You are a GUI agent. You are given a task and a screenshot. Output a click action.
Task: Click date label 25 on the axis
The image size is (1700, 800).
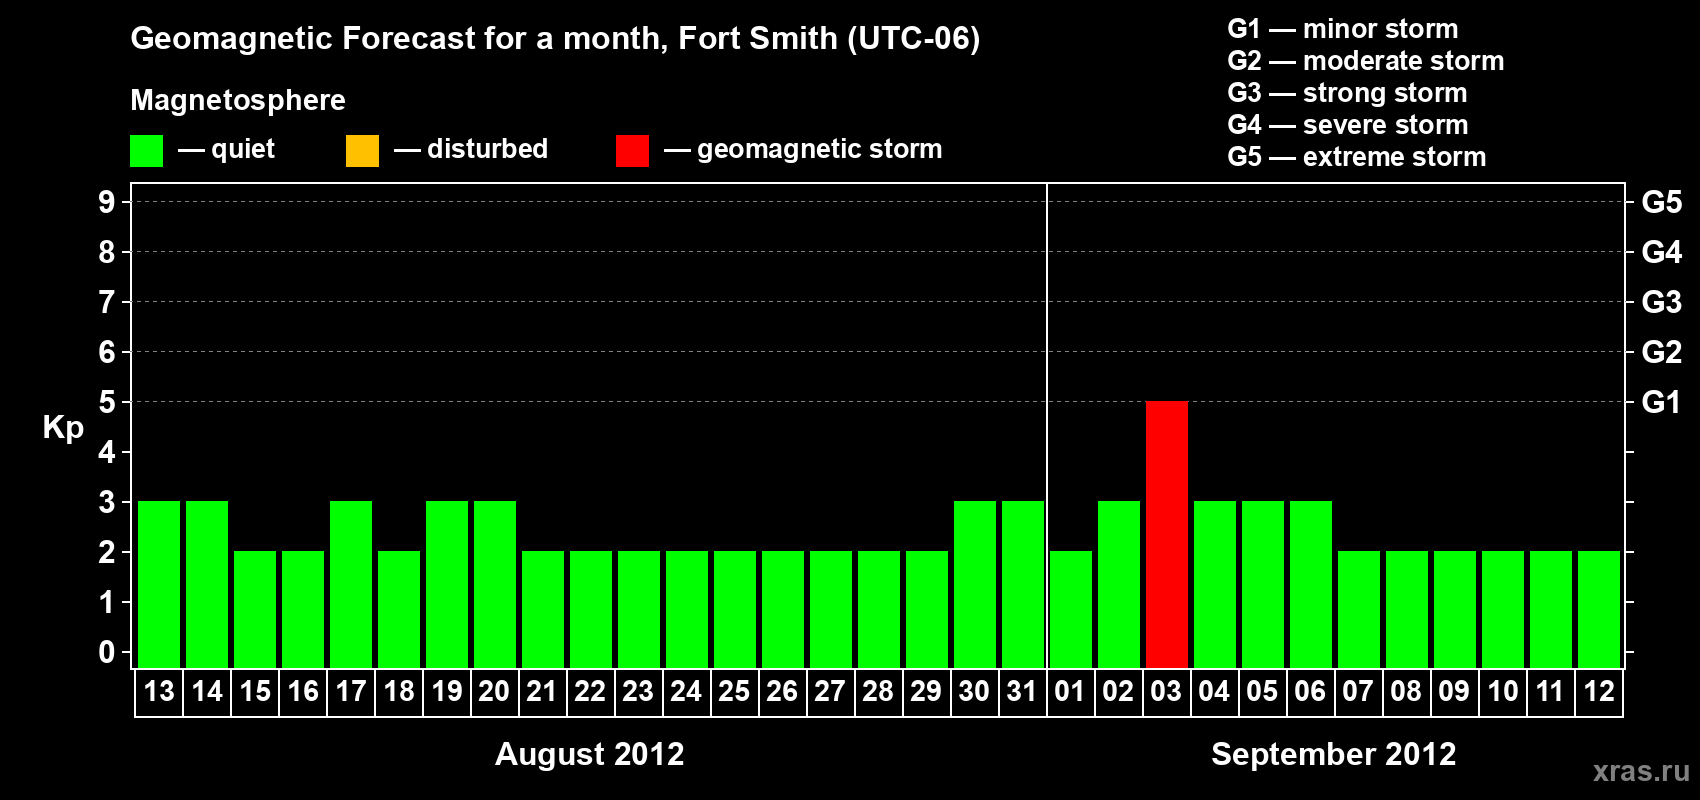[x=734, y=691]
